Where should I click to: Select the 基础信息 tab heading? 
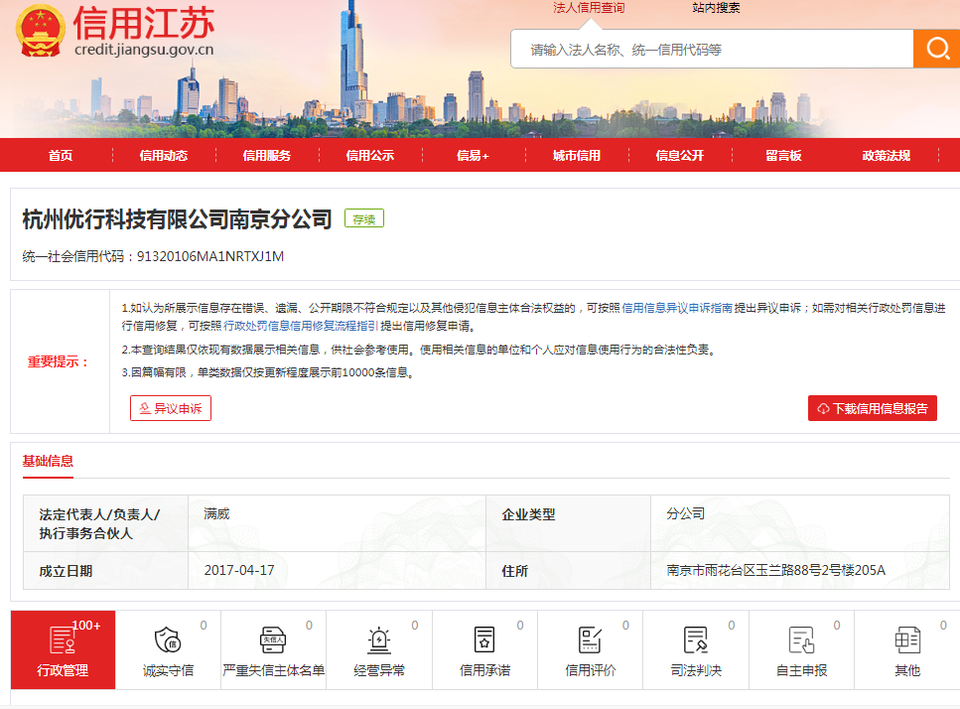pyautogui.click(x=48, y=461)
